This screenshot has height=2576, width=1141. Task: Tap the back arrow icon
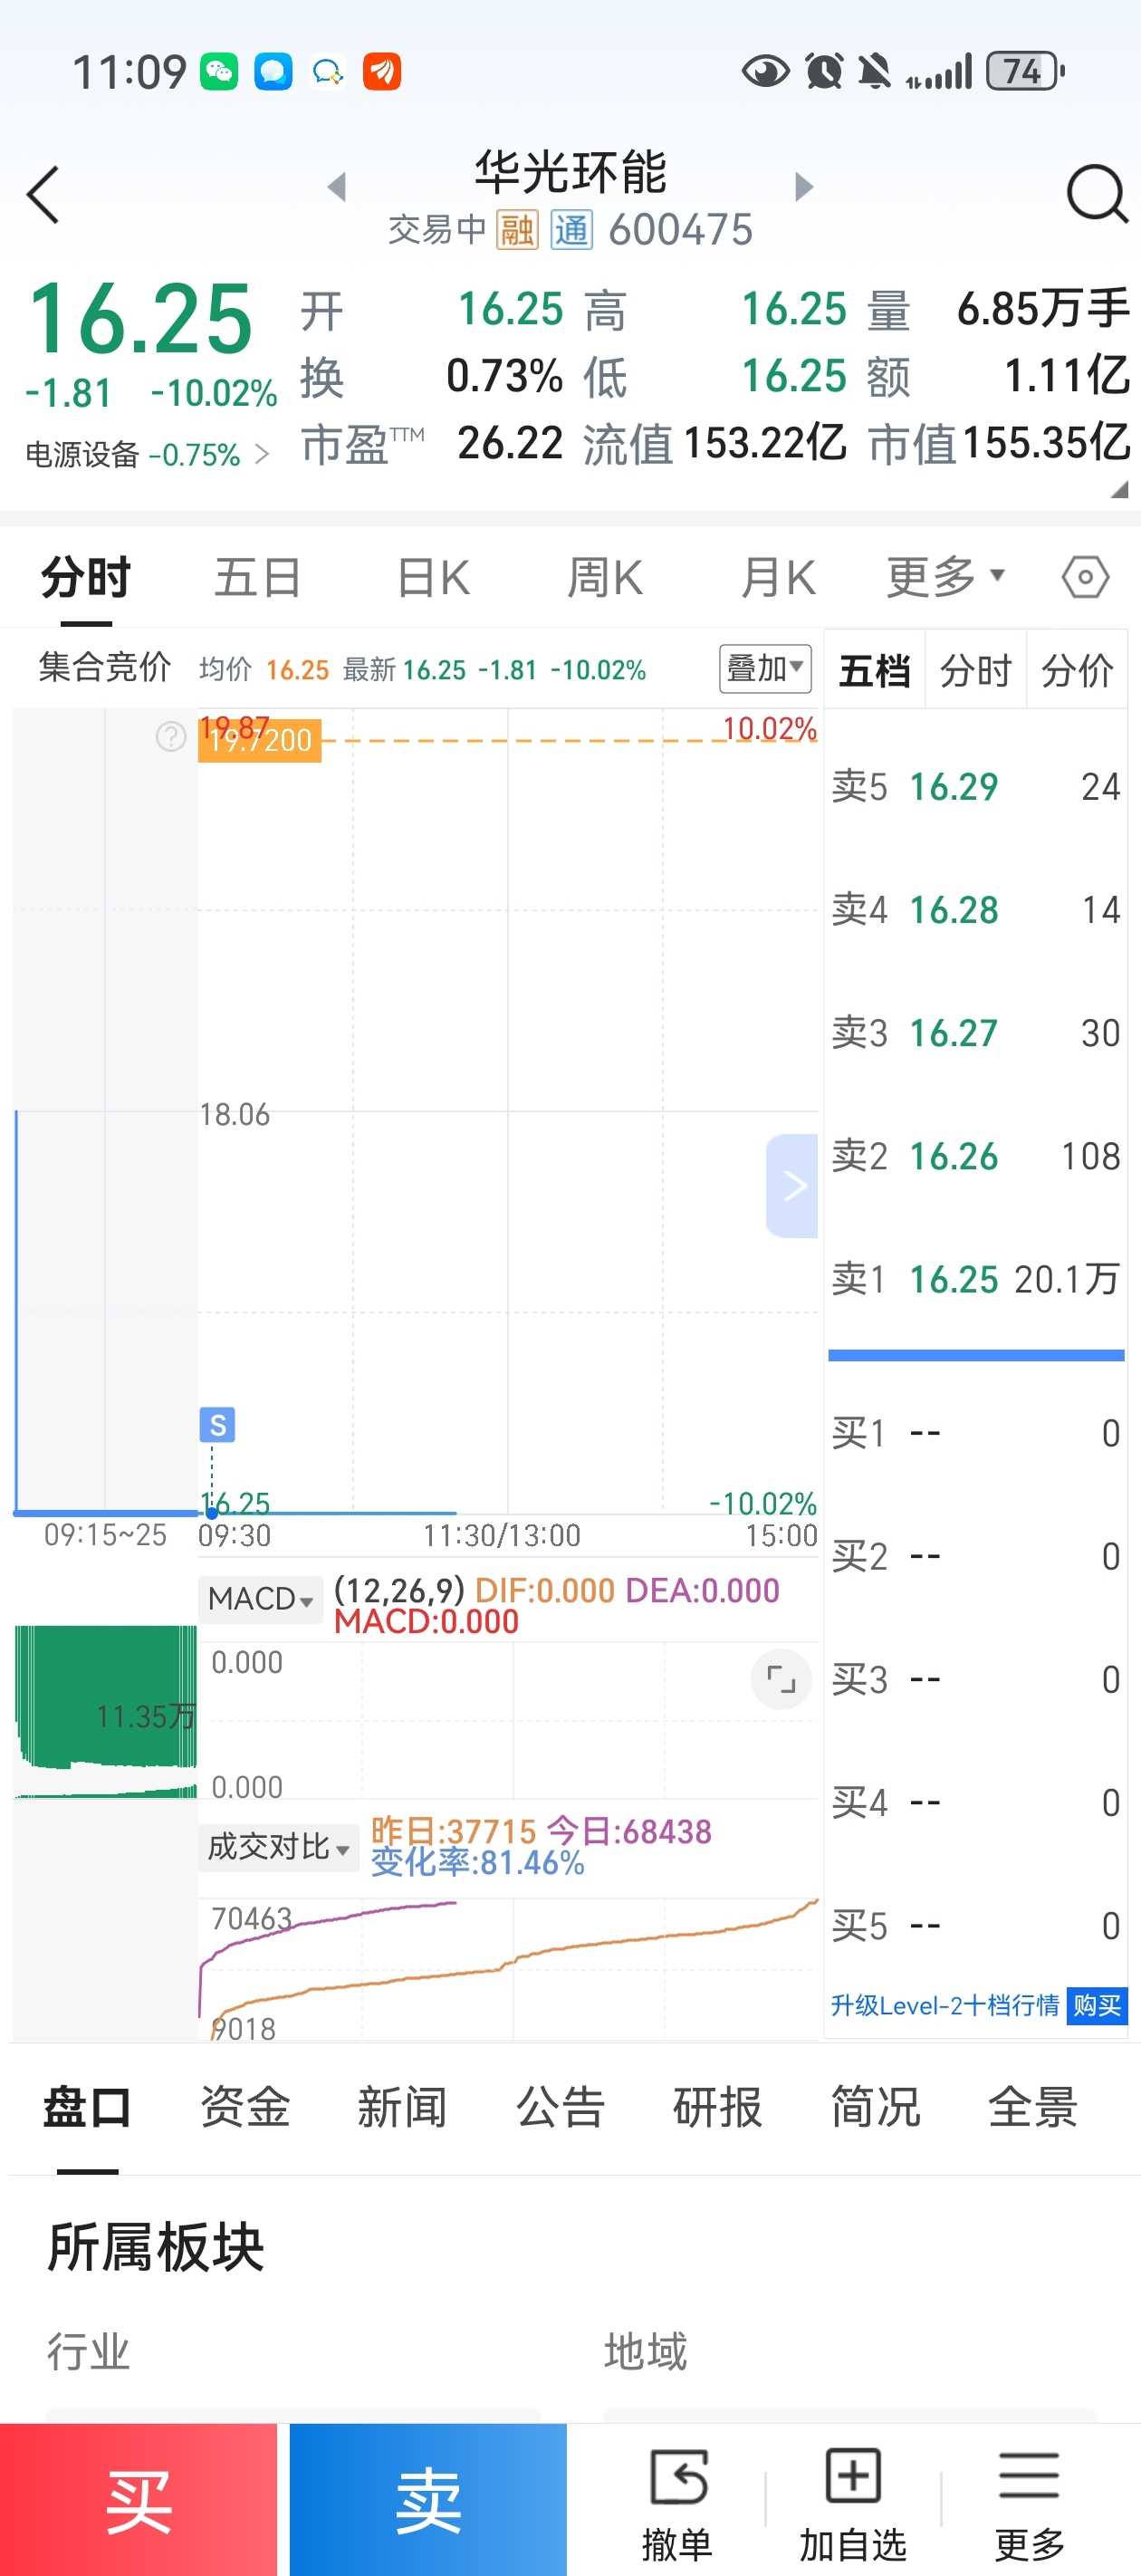click(43, 195)
